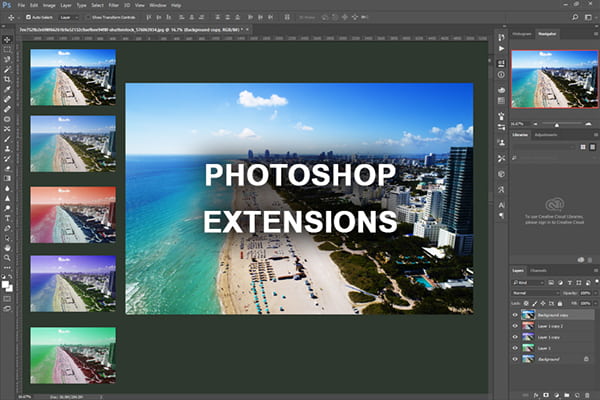The image size is (600, 400).
Task: Toggle visibility of Layer 1
Action: [x=515, y=348]
